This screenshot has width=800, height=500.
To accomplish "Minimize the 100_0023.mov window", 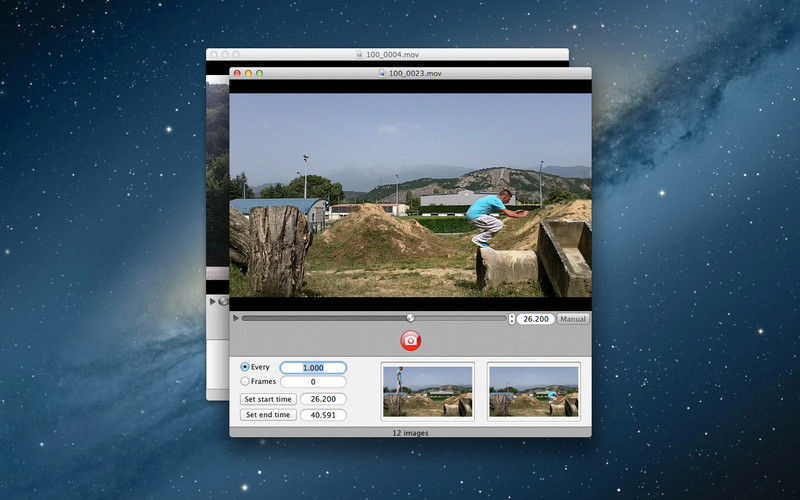I will pos(248,73).
